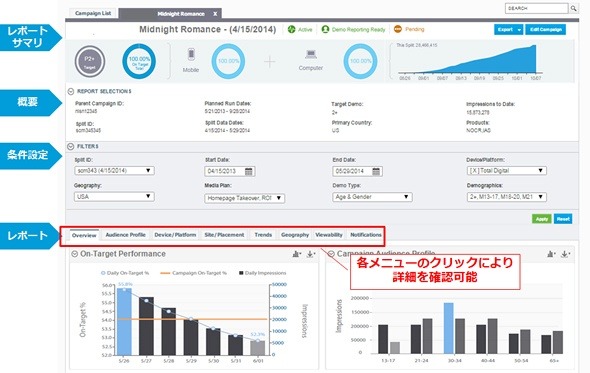
Task: Open chart type menu for On-Target Performance
Action: tap(297, 254)
